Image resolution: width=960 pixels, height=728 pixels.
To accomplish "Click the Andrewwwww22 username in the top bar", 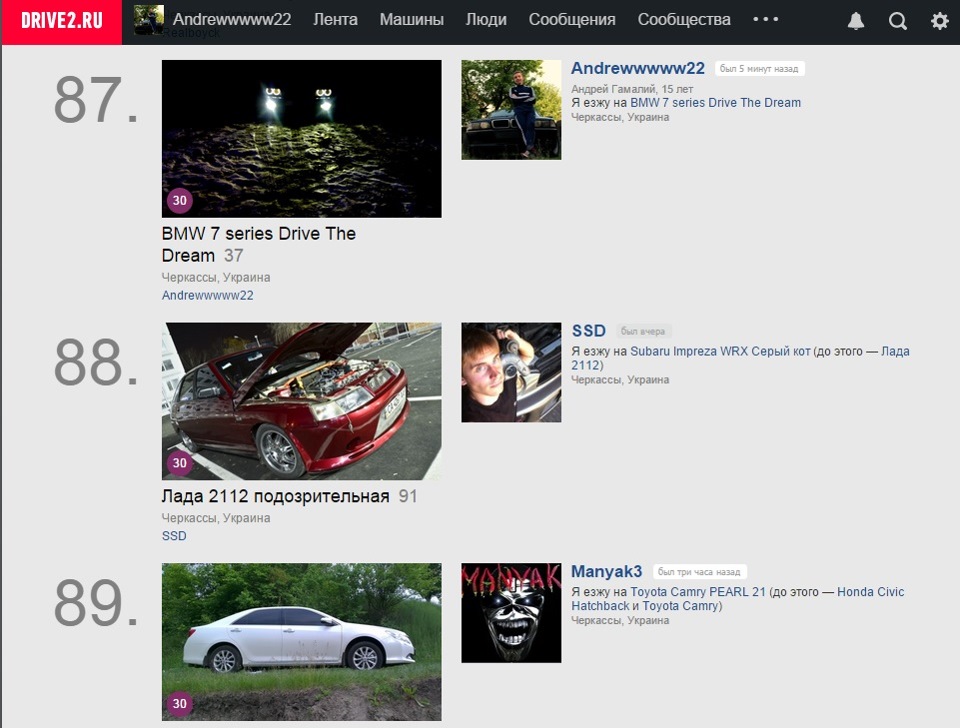I will 232,20.
